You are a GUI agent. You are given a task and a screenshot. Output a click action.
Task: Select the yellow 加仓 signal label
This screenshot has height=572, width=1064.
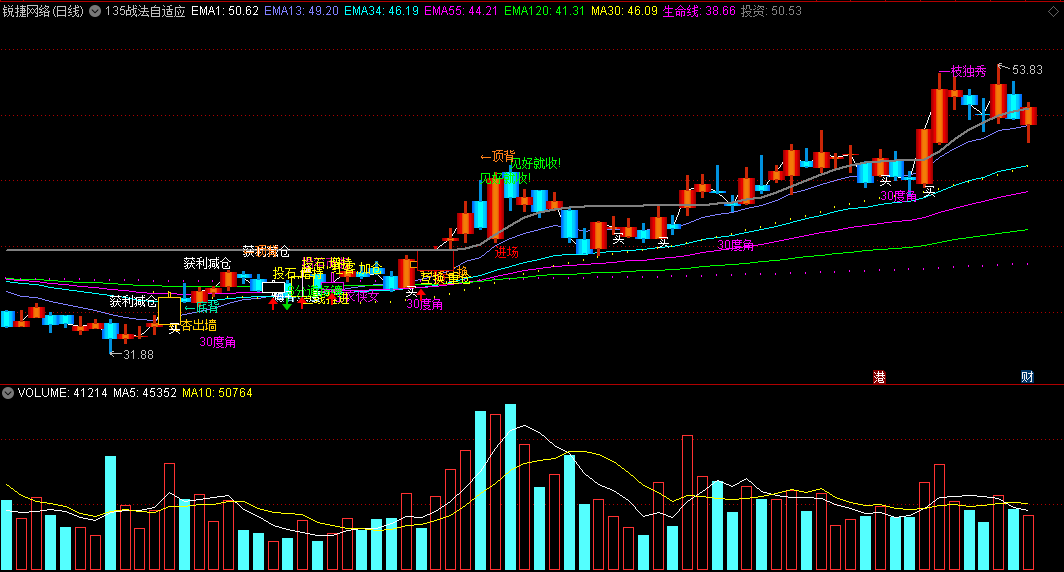(x=370, y=269)
